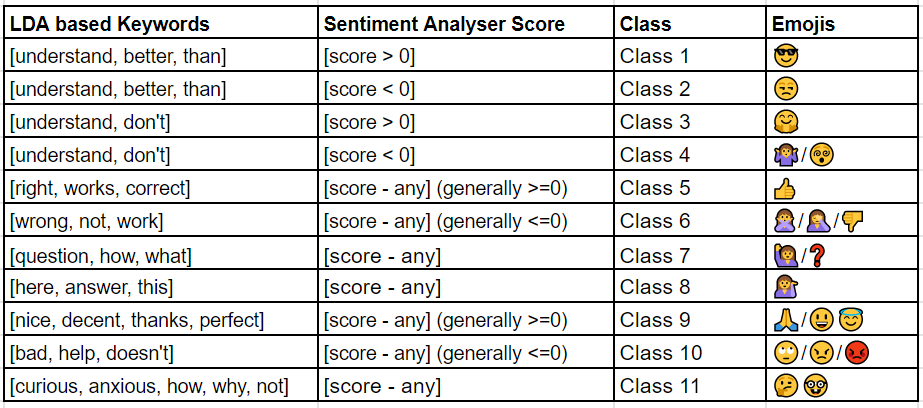Click the shrugging person emoji in Class 4
The height and width of the screenshot is (408, 923).
click(784, 155)
